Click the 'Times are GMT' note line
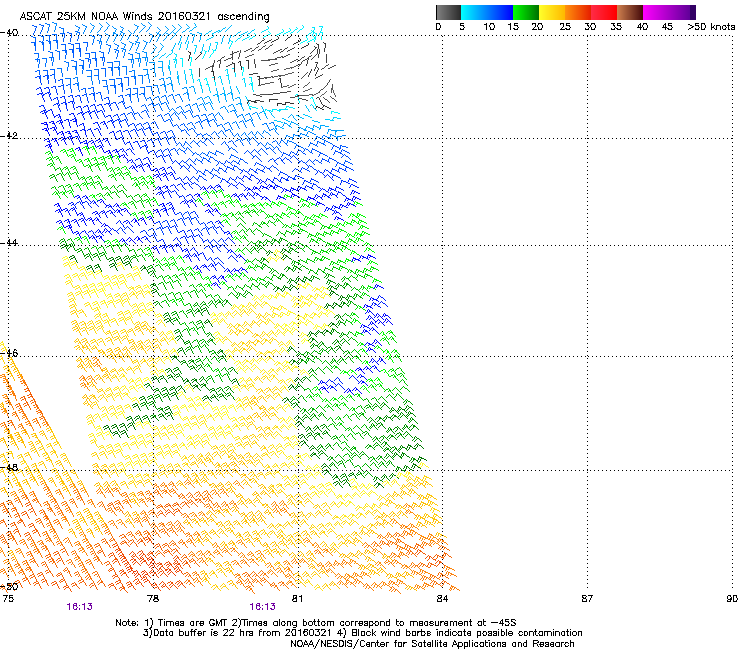 click(x=316, y=623)
